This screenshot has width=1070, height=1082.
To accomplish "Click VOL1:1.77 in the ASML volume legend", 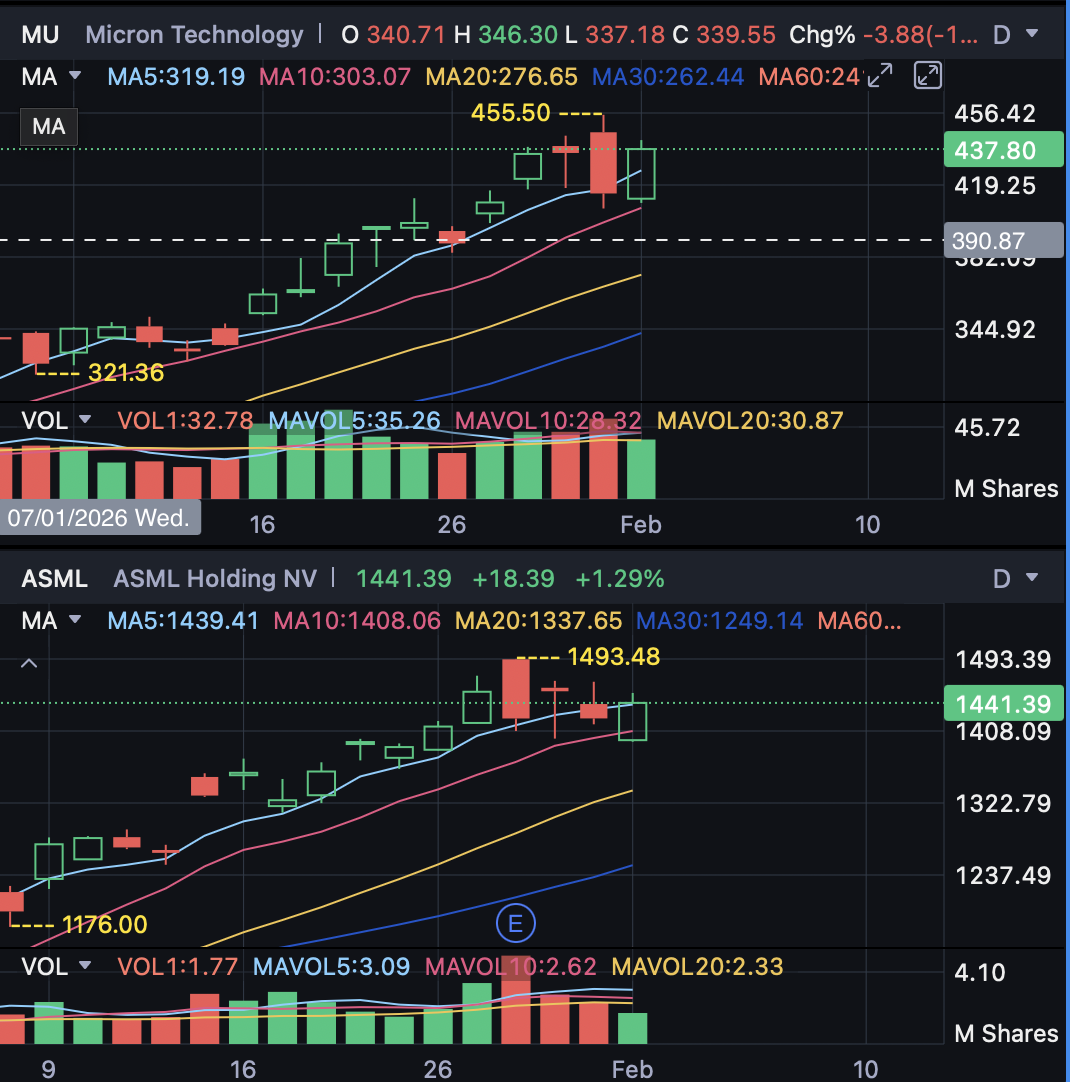I will [177, 966].
